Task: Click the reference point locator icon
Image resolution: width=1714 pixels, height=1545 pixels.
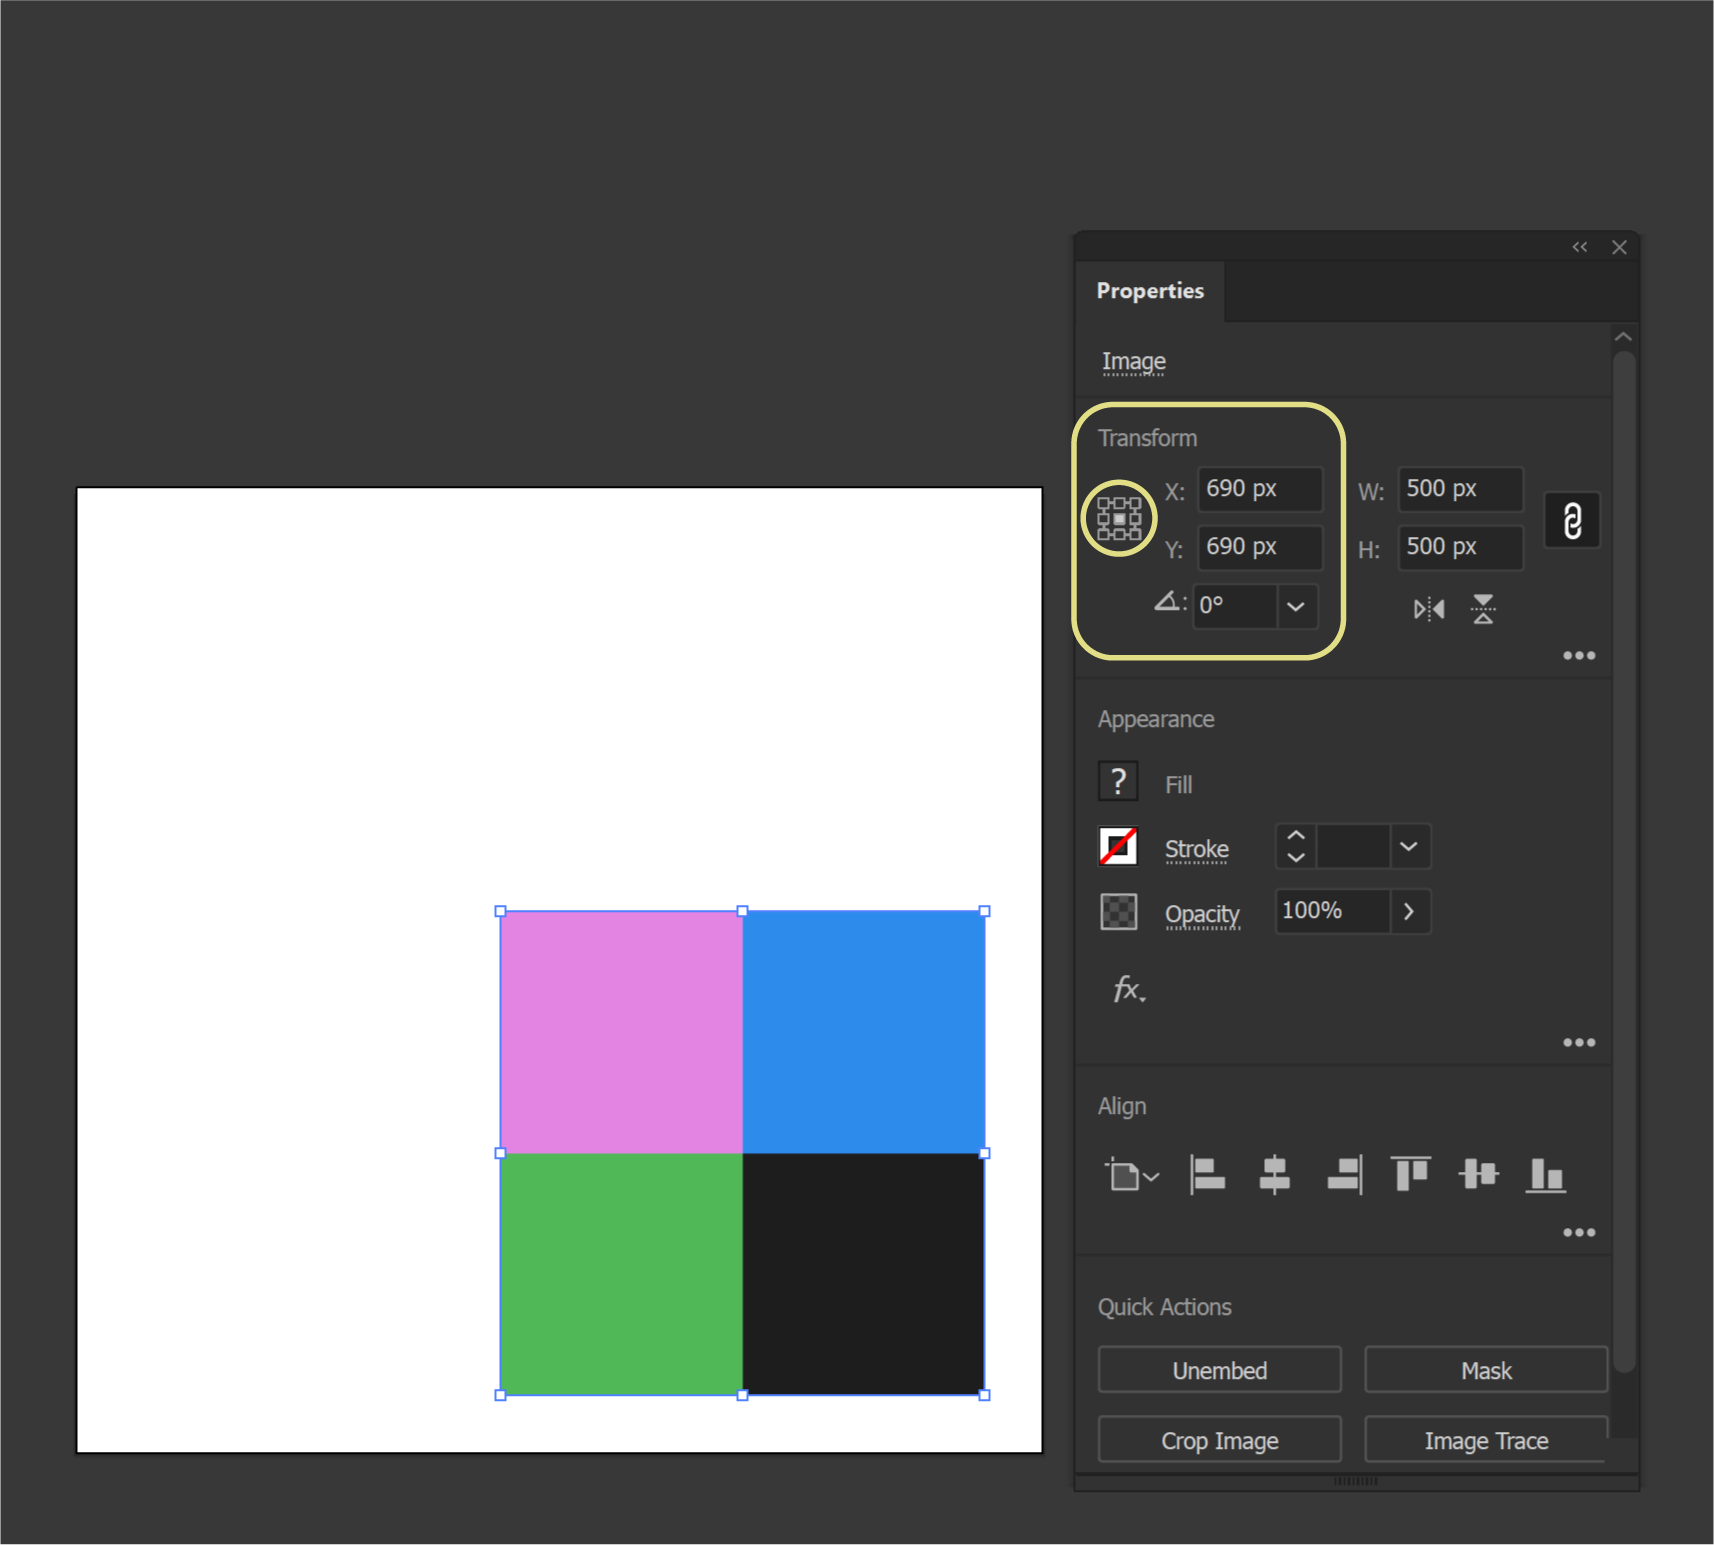Action: [1119, 519]
